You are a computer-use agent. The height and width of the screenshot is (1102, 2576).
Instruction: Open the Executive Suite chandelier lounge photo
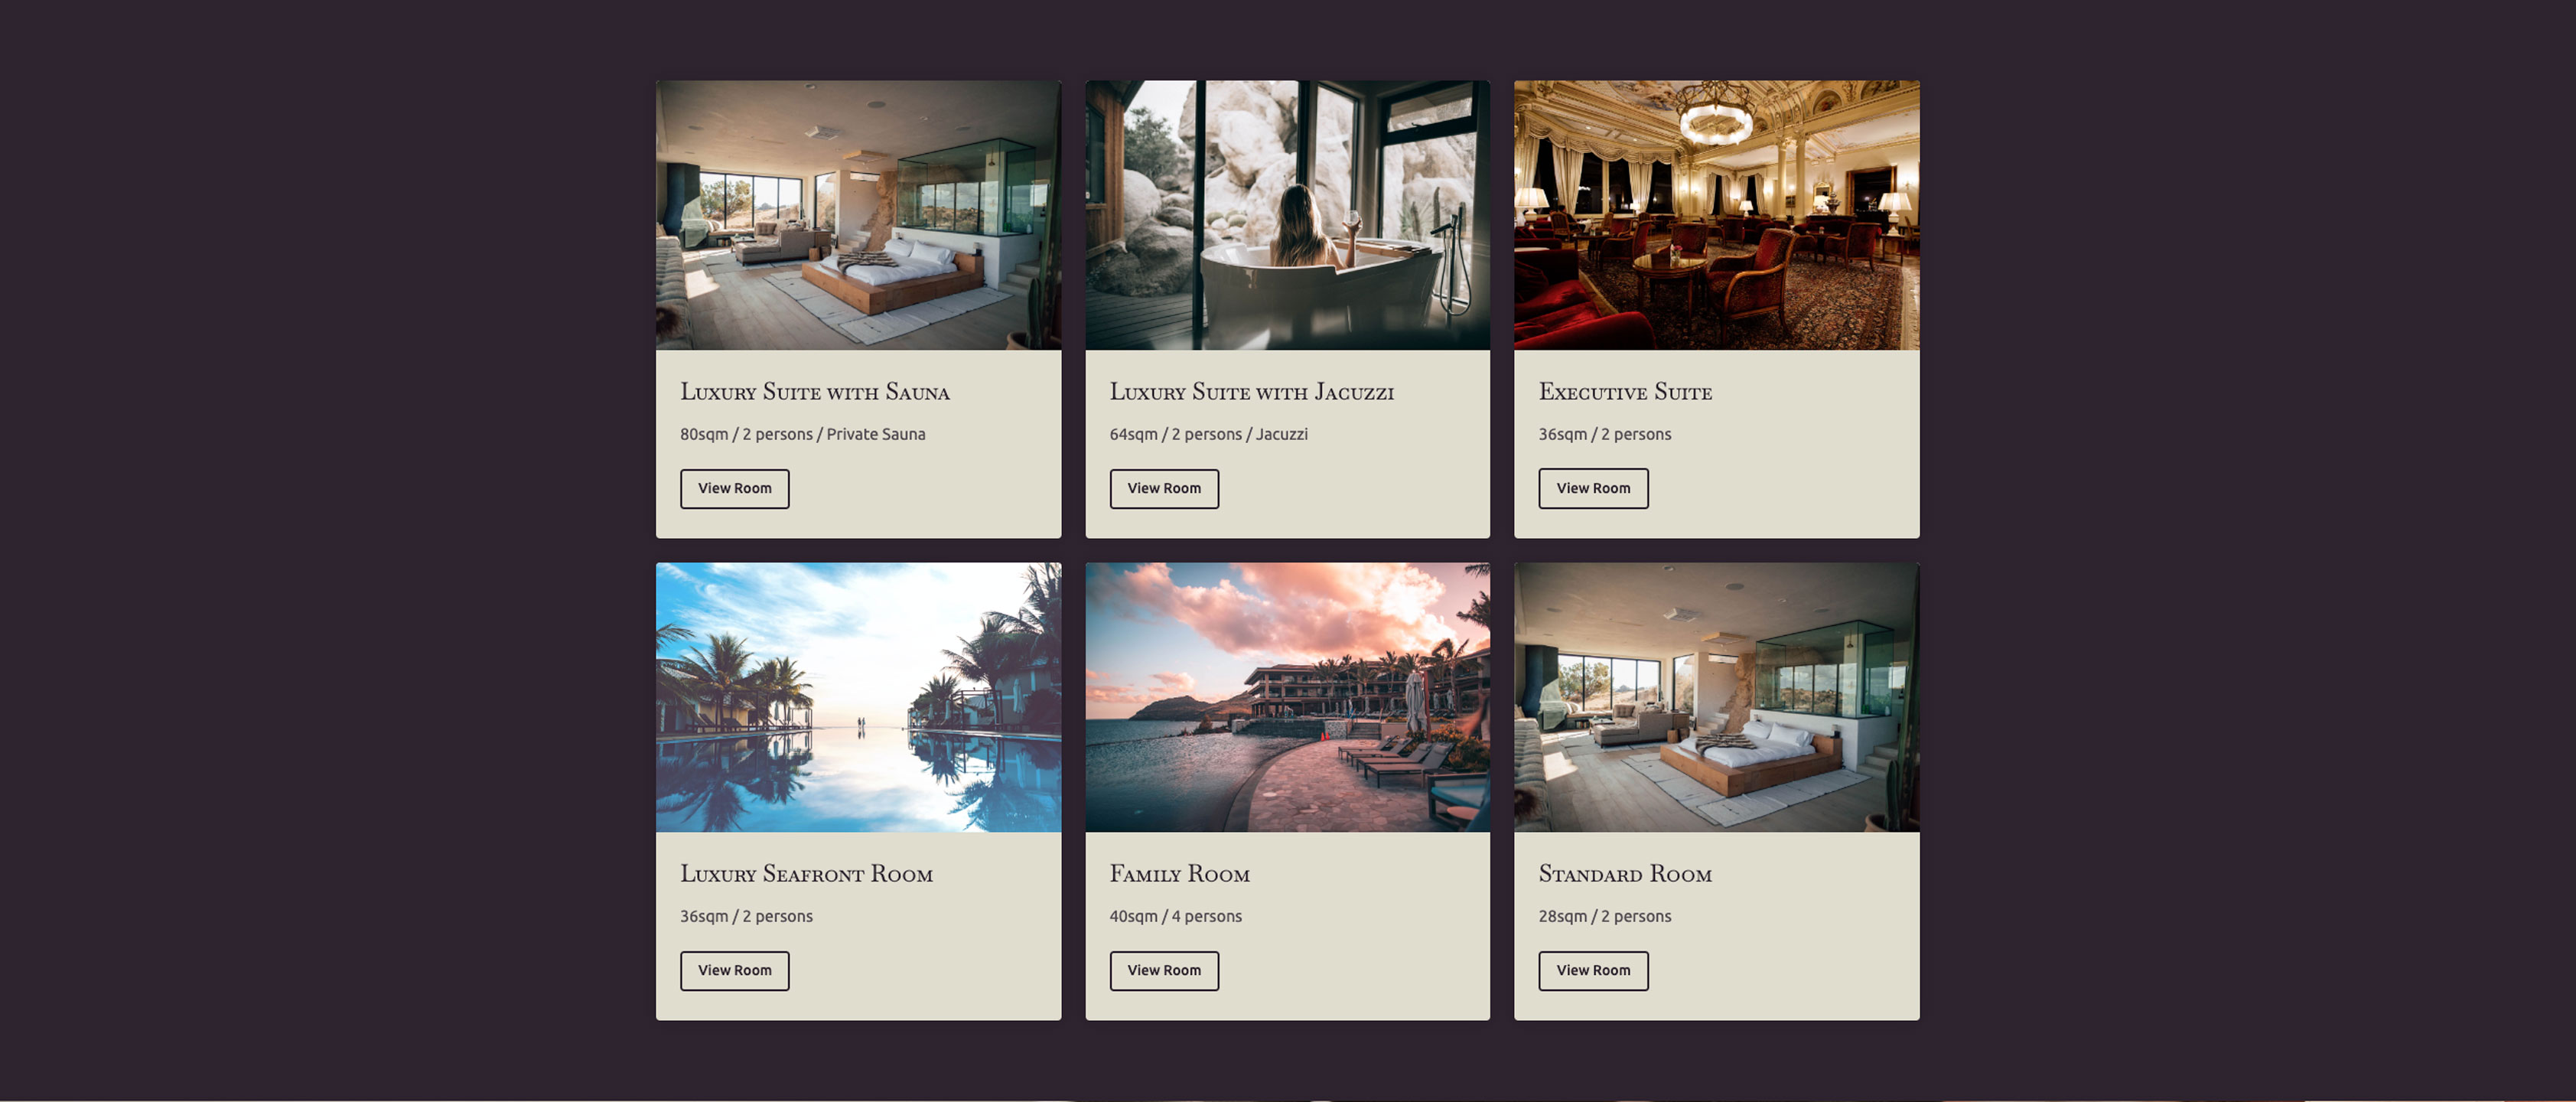(x=1716, y=215)
